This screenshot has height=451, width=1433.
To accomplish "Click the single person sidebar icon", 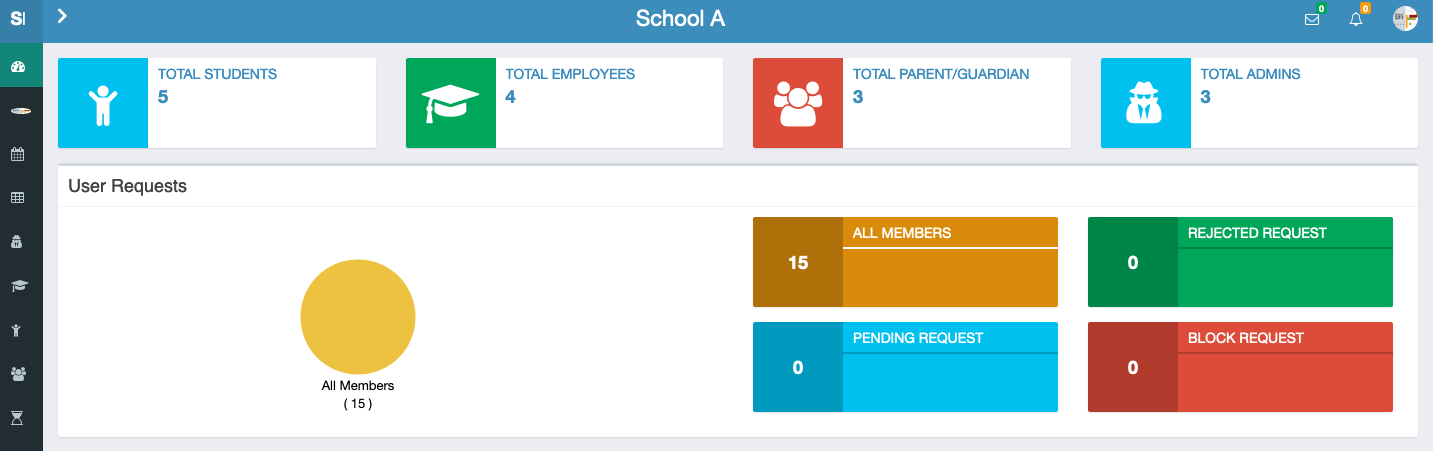I will coord(18,330).
